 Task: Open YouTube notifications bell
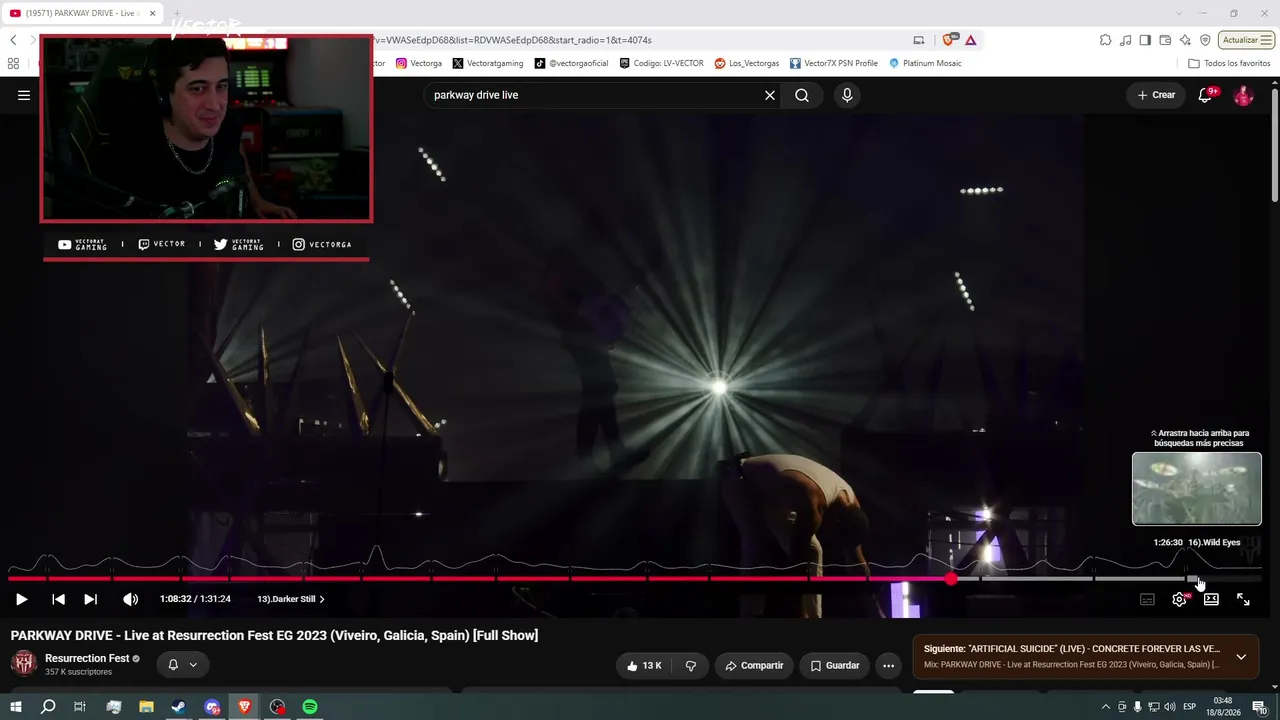1206,95
